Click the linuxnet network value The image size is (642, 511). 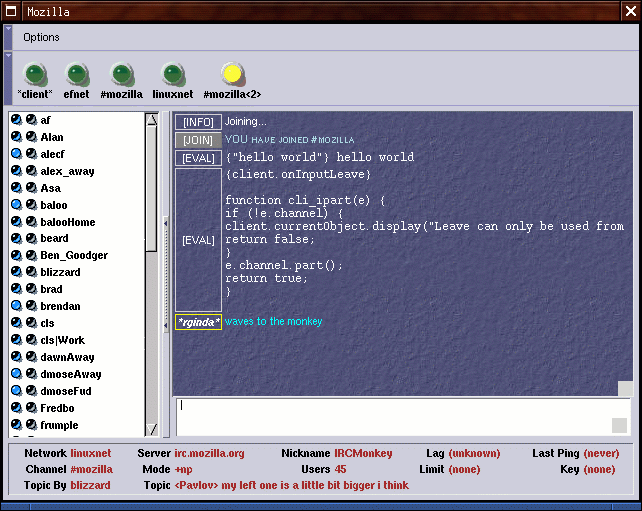tap(91, 453)
